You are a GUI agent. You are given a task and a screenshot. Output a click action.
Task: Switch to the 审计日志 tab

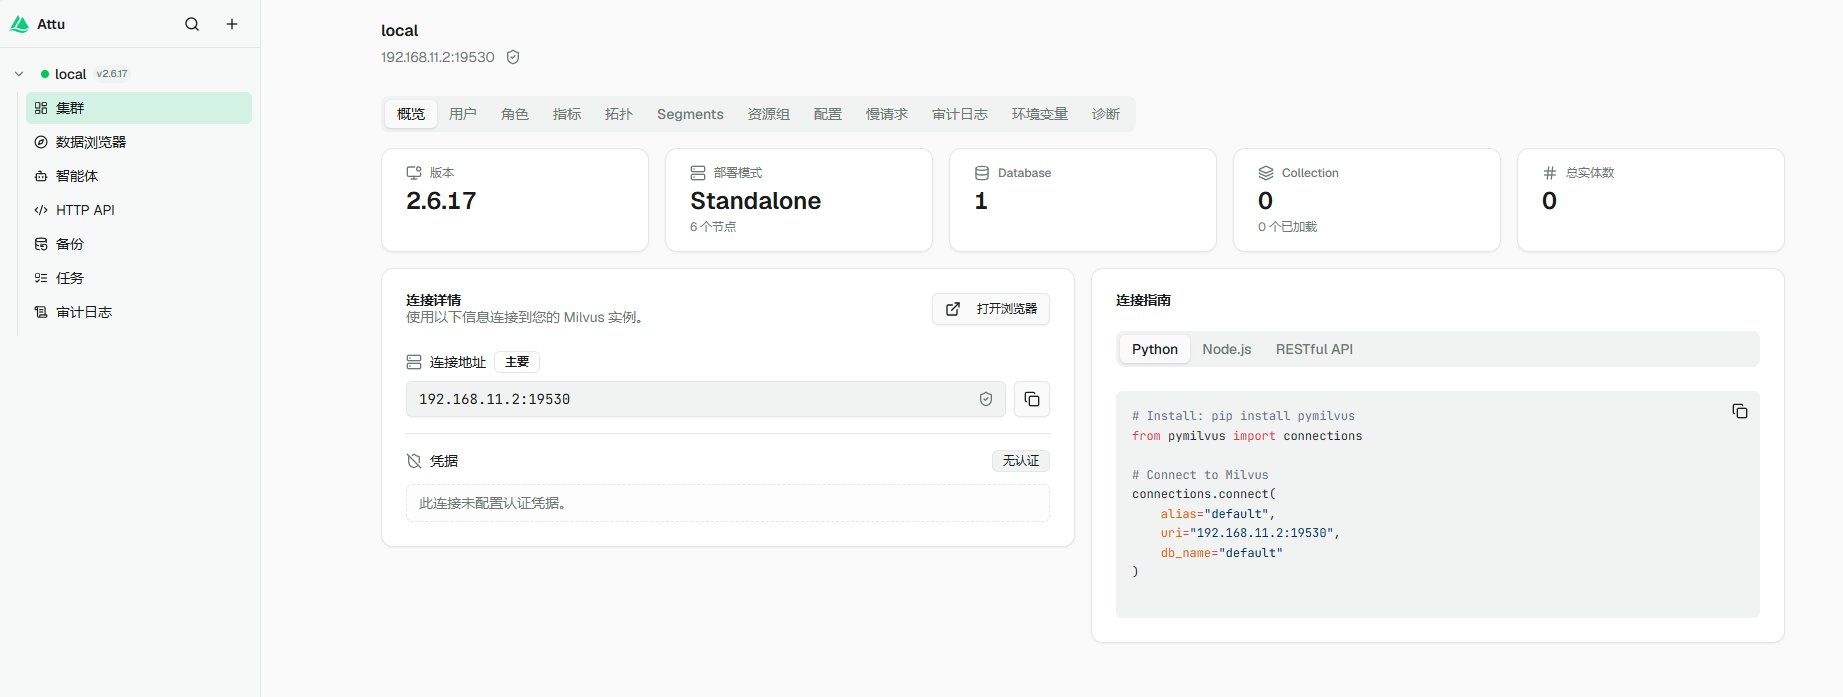pos(960,114)
